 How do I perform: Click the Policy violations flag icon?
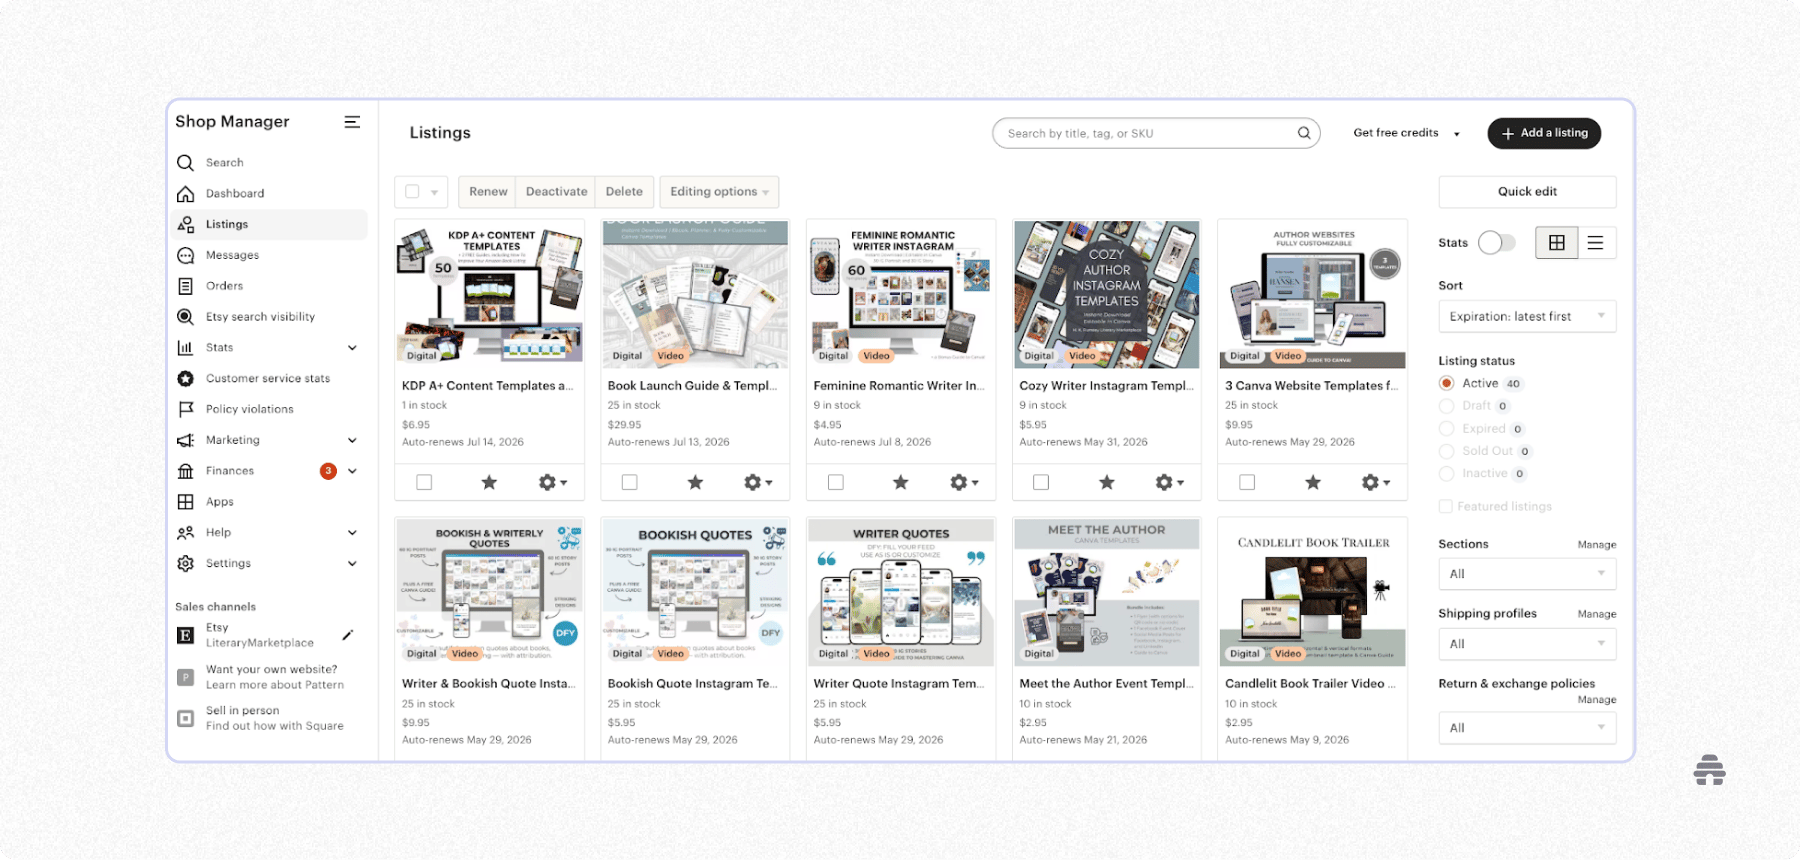pyautogui.click(x=185, y=409)
